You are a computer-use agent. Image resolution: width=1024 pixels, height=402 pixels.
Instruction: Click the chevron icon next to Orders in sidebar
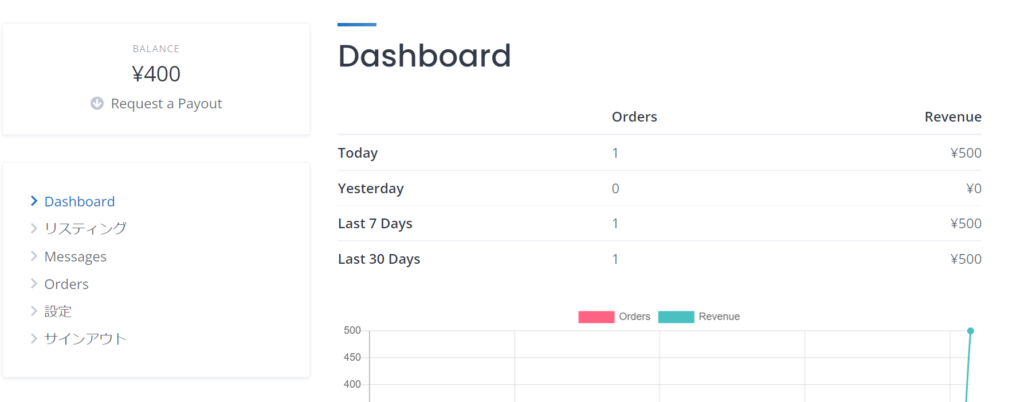pos(34,284)
